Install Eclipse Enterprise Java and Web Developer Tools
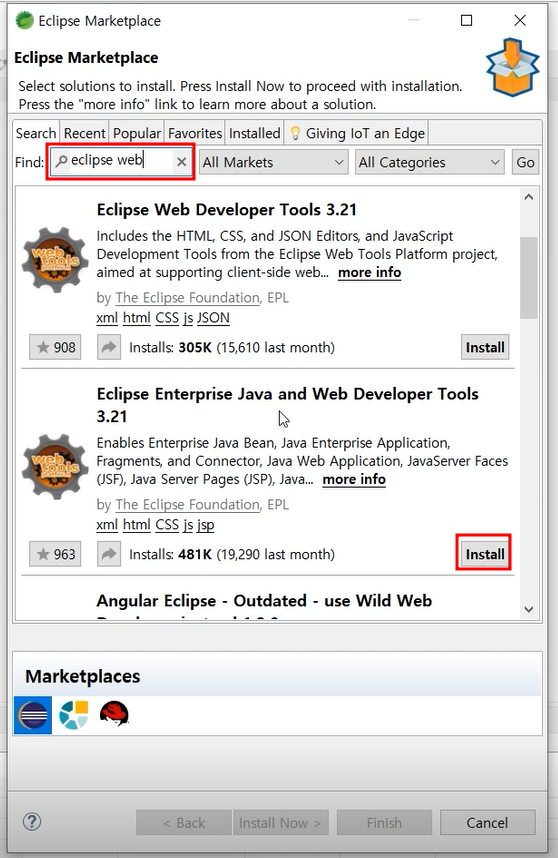 485,554
